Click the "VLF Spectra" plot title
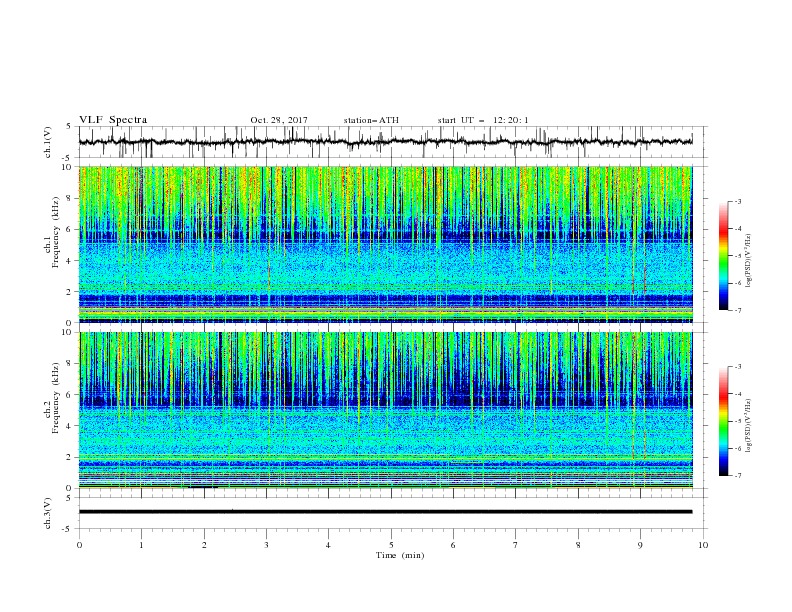This screenshot has width=792, height=612. (113, 120)
